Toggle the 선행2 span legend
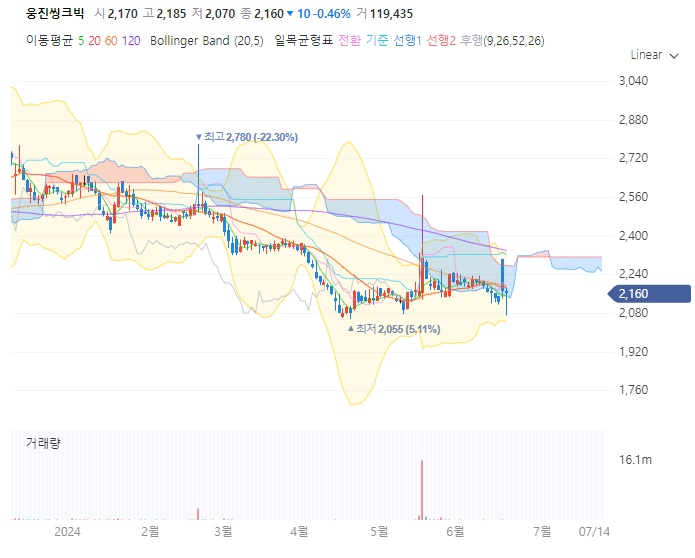This screenshot has width=695, height=558. (x=441, y=41)
